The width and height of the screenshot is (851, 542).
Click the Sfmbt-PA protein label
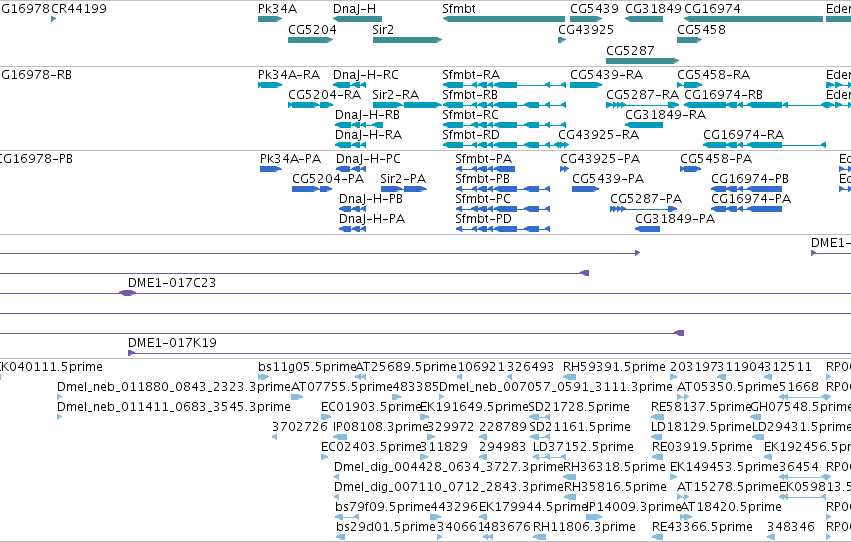click(484, 158)
